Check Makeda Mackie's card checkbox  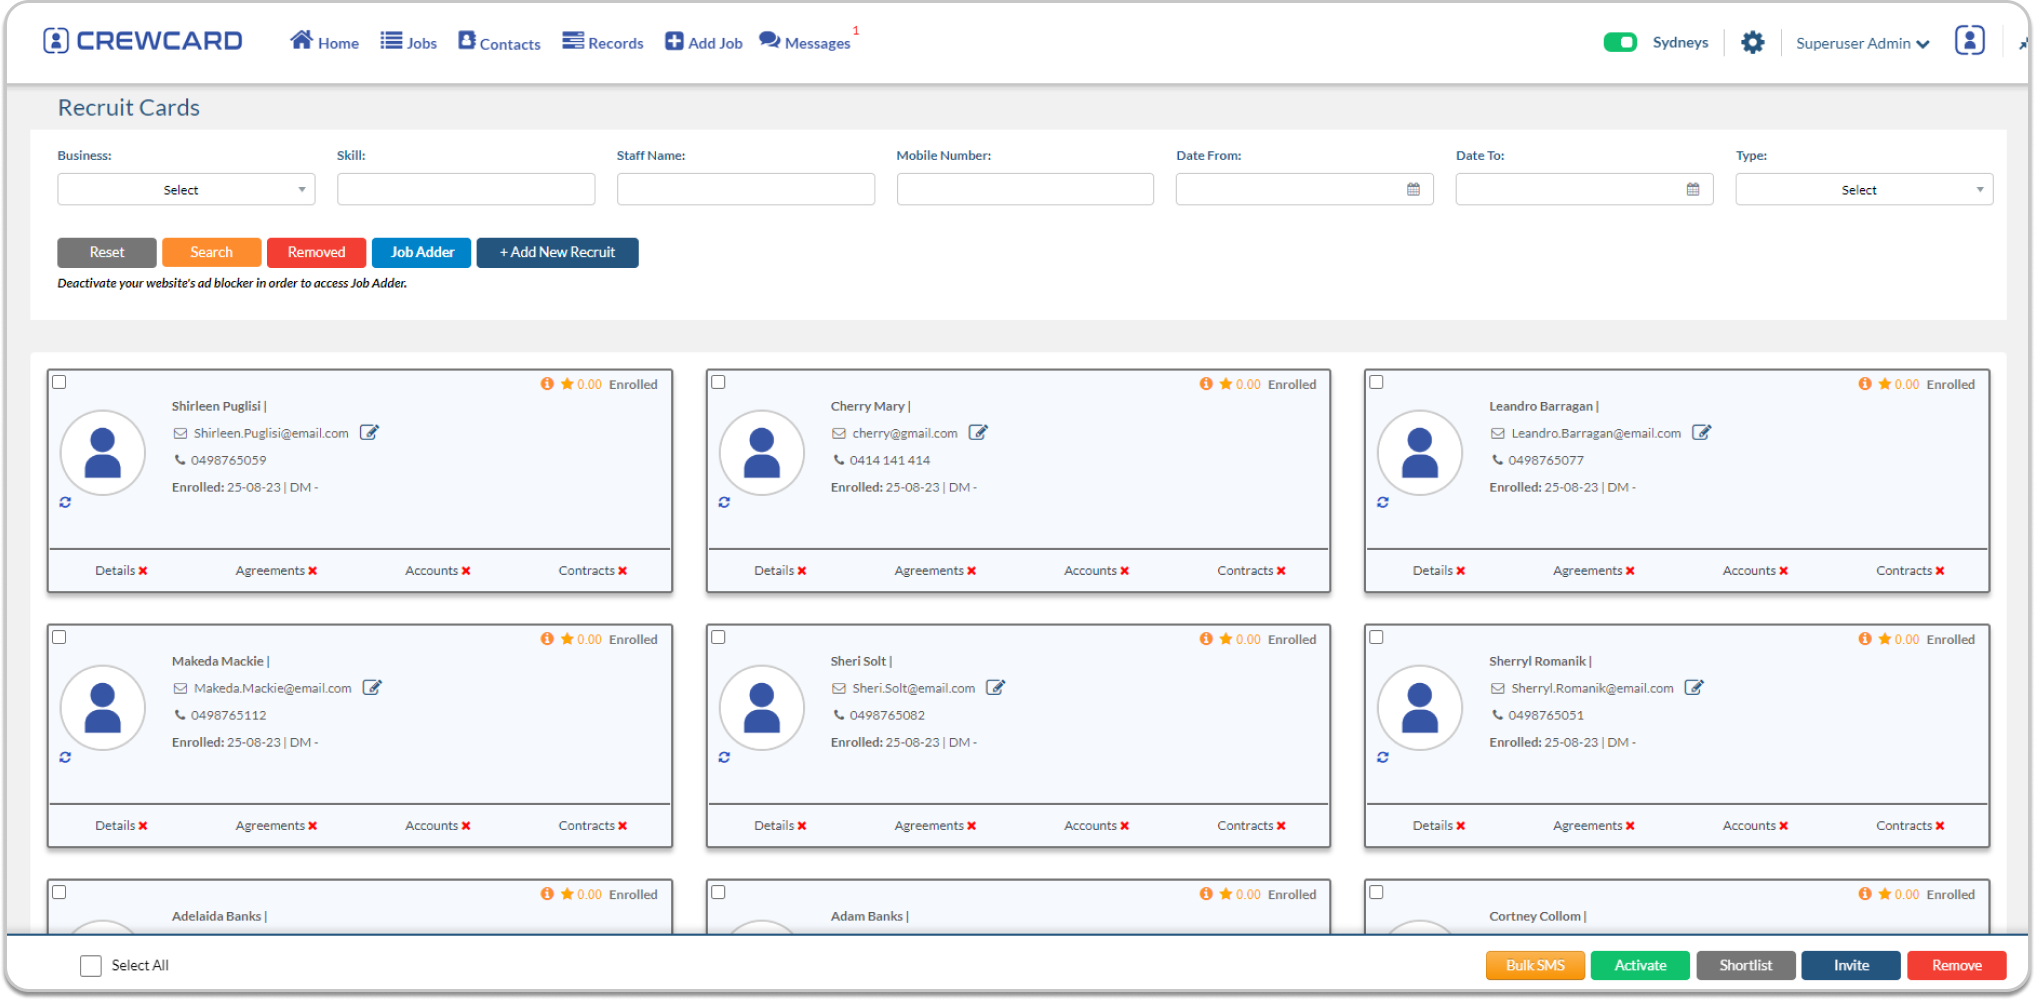click(x=59, y=637)
